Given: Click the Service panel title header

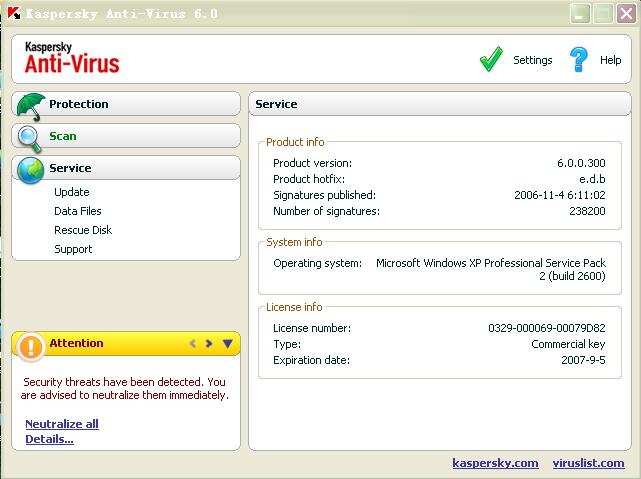Looking at the screenshot, I should click(440, 104).
